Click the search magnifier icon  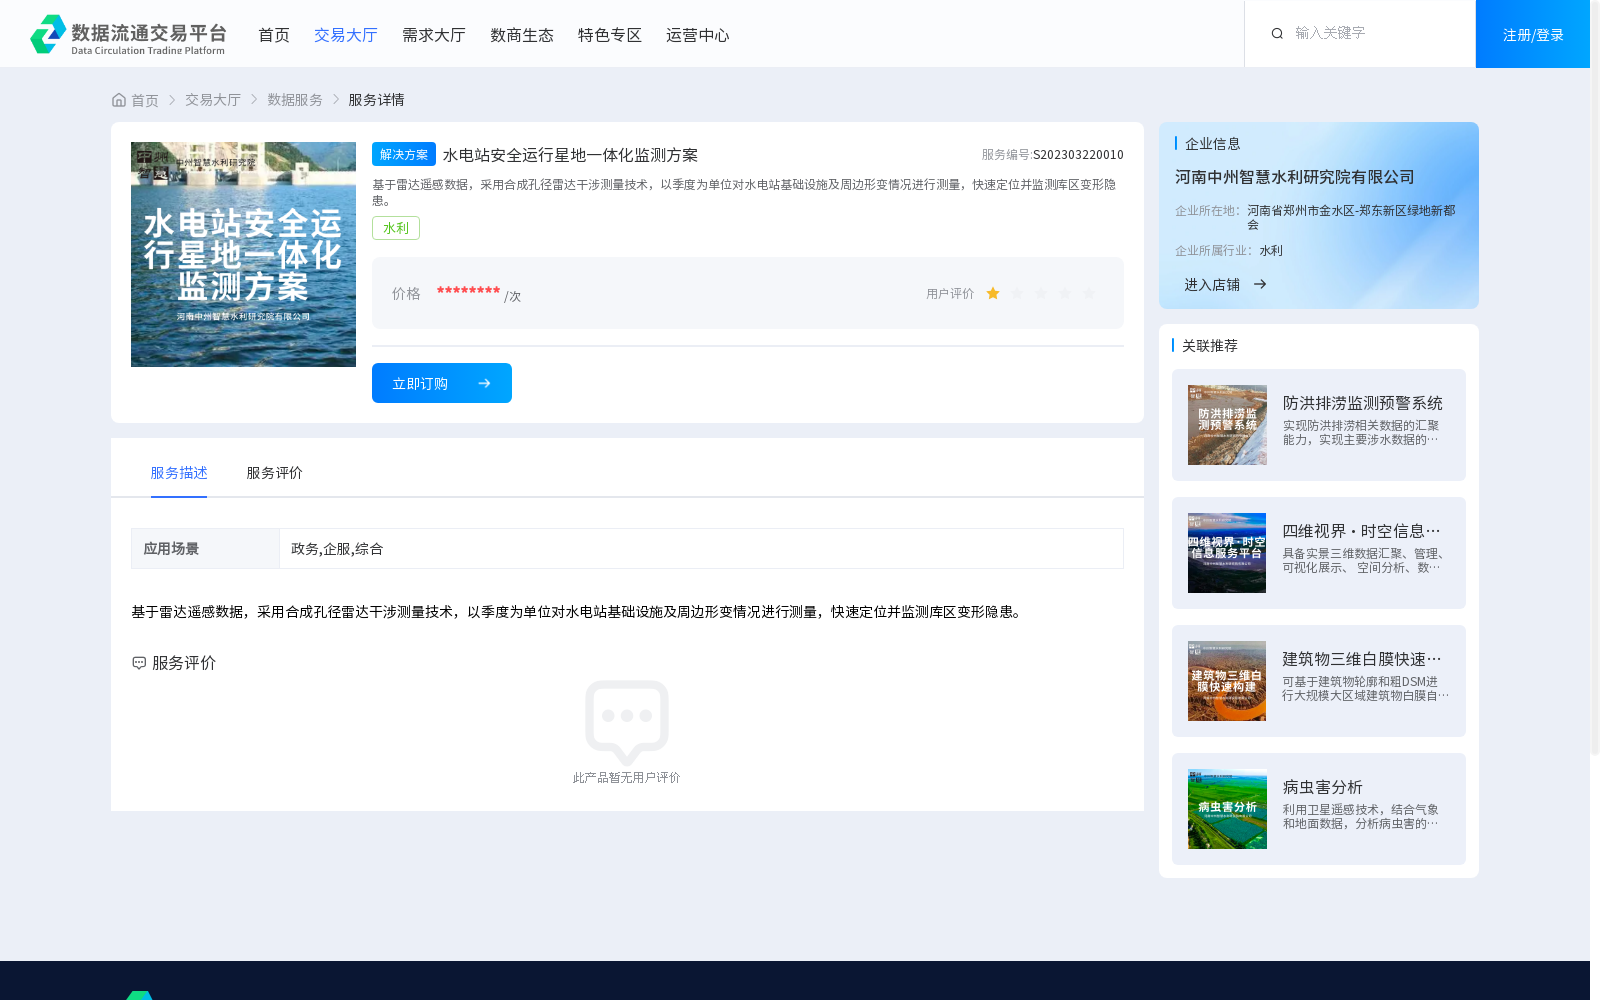[1277, 34]
